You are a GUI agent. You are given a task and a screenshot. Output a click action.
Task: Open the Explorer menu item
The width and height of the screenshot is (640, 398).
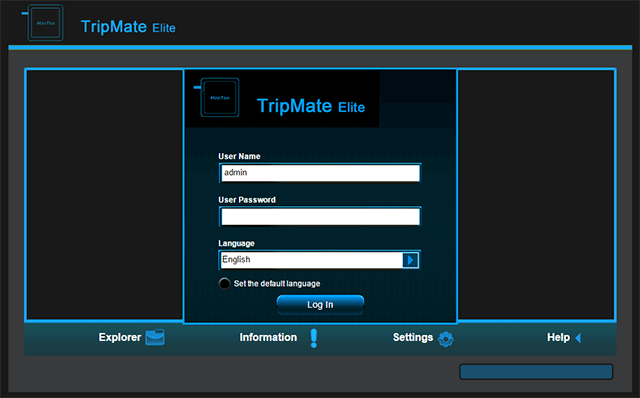(x=120, y=337)
